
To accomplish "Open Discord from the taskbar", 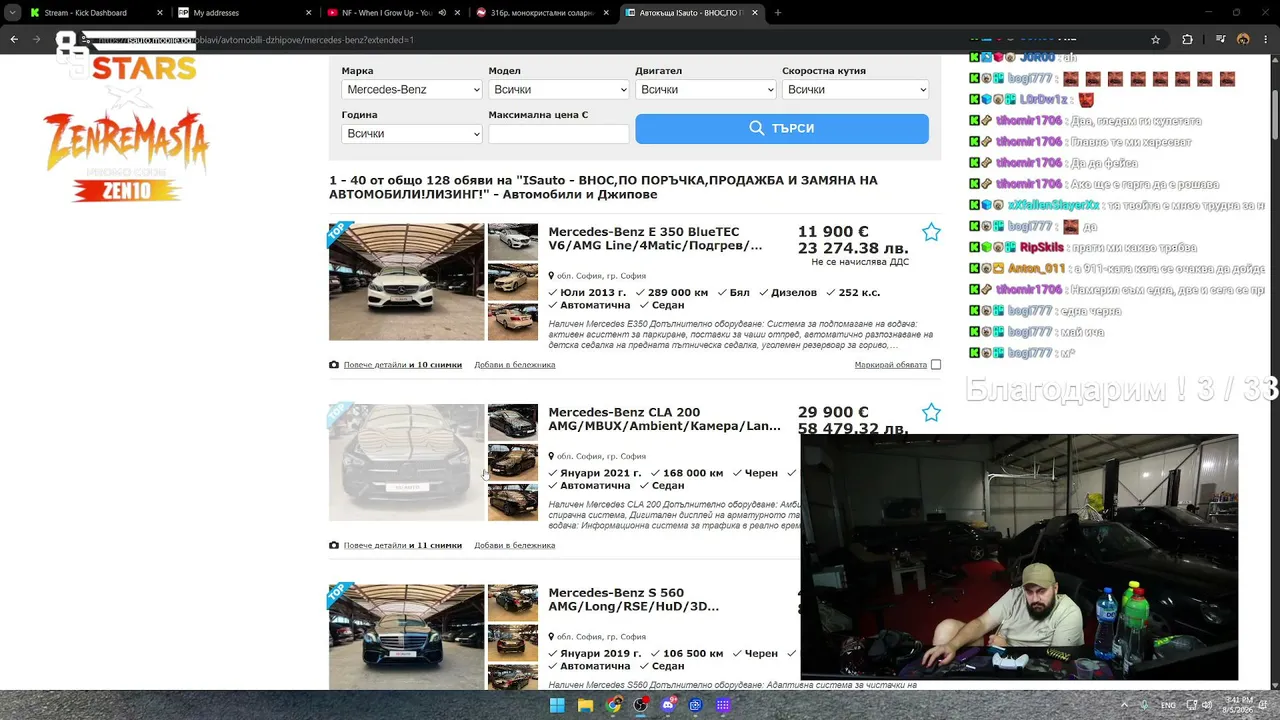I will [x=669, y=705].
